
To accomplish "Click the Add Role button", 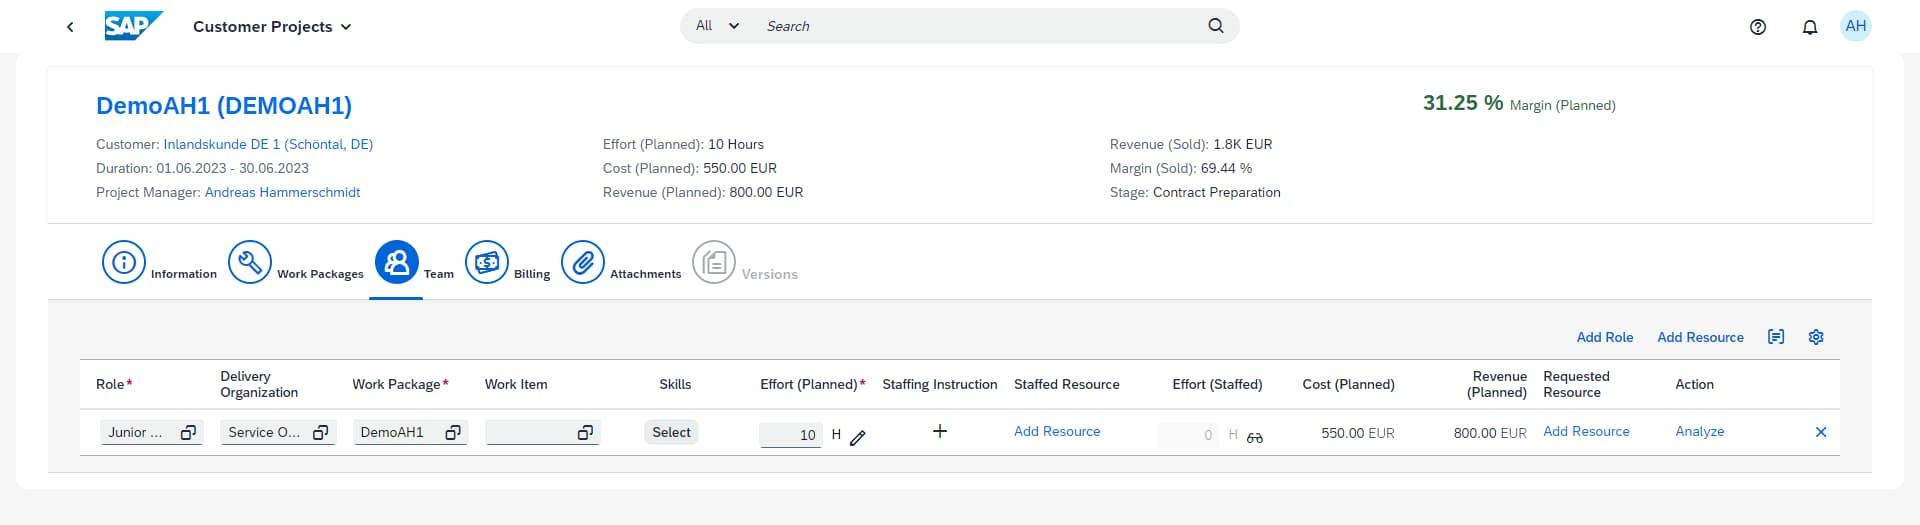I will 1604,337.
